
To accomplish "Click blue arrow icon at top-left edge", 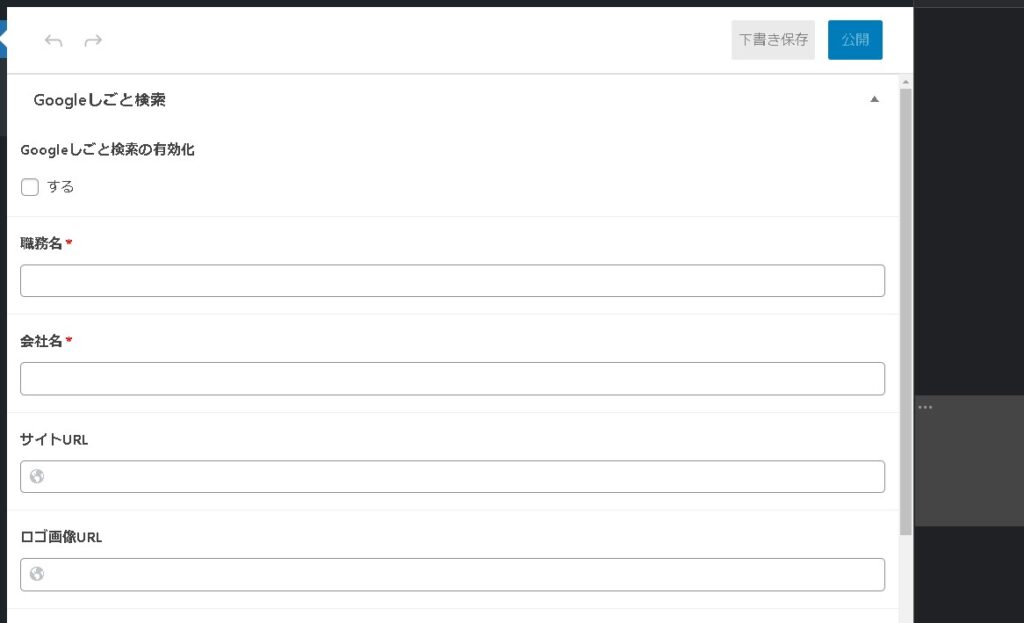I will pos(3,40).
